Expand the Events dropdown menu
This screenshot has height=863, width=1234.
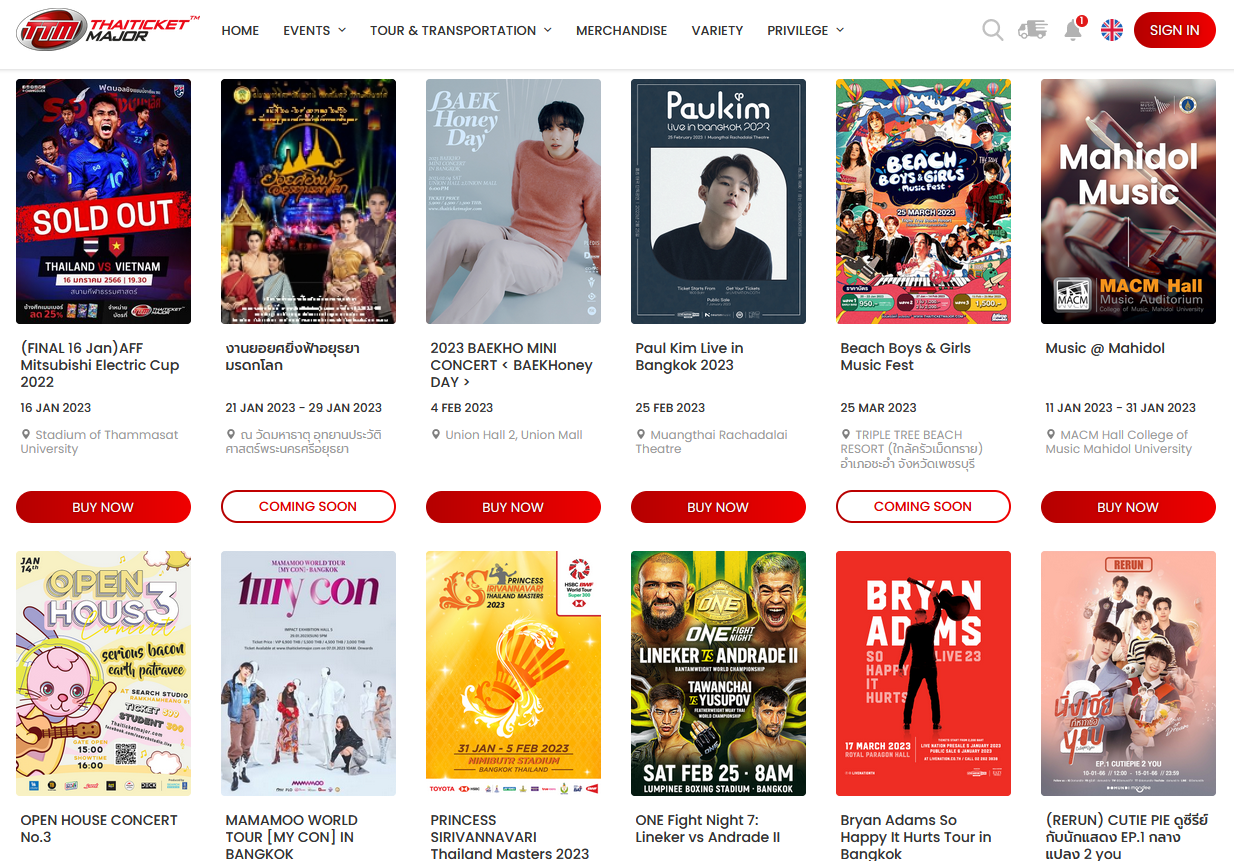(x=314, y=30)
